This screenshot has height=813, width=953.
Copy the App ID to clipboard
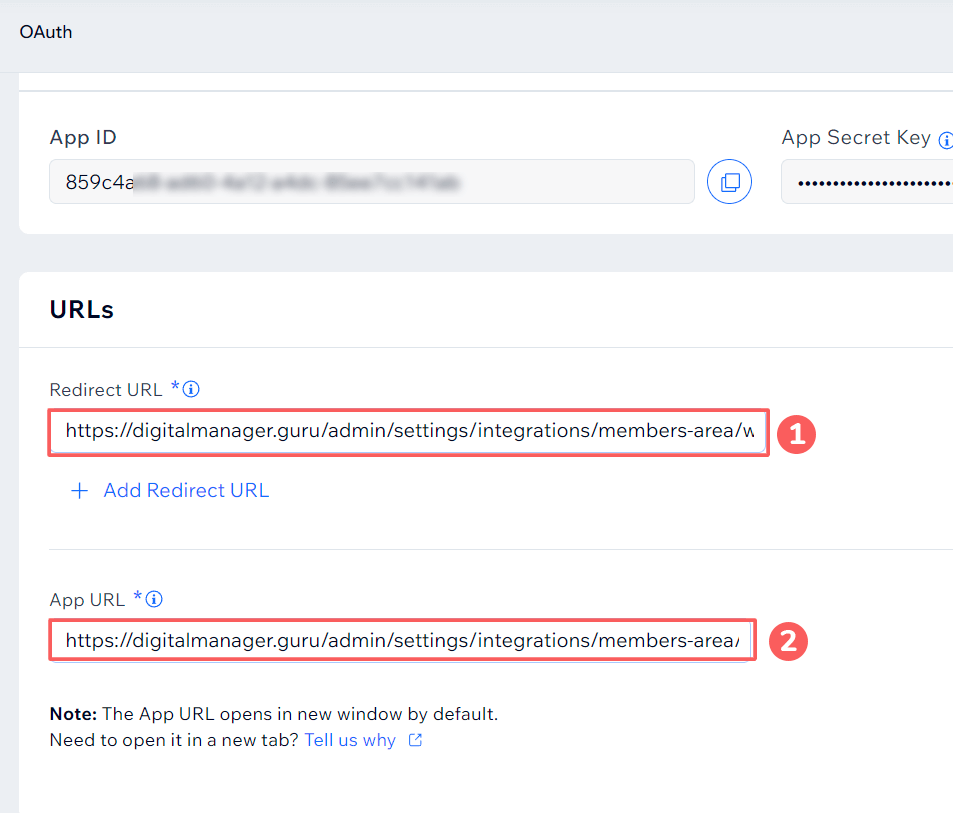(729, 182)
